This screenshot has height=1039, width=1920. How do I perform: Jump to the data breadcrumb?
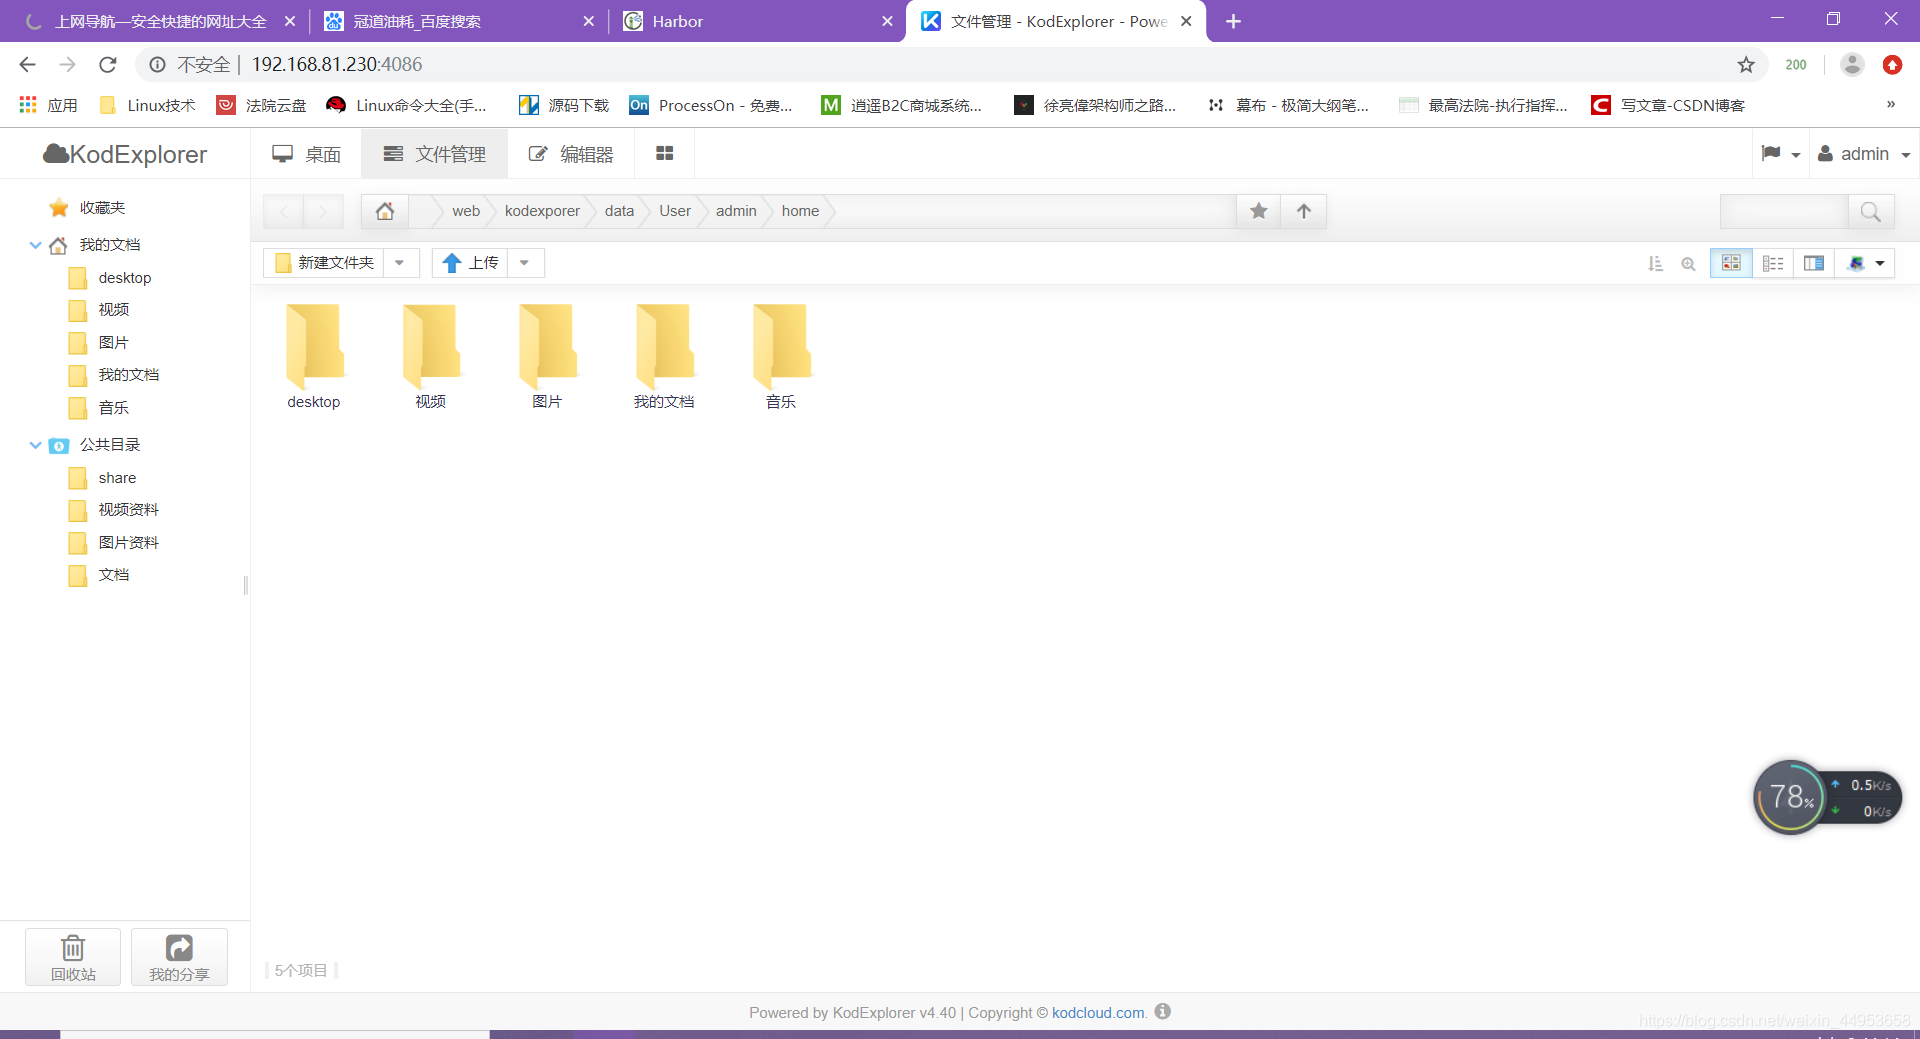click(619, 211)
